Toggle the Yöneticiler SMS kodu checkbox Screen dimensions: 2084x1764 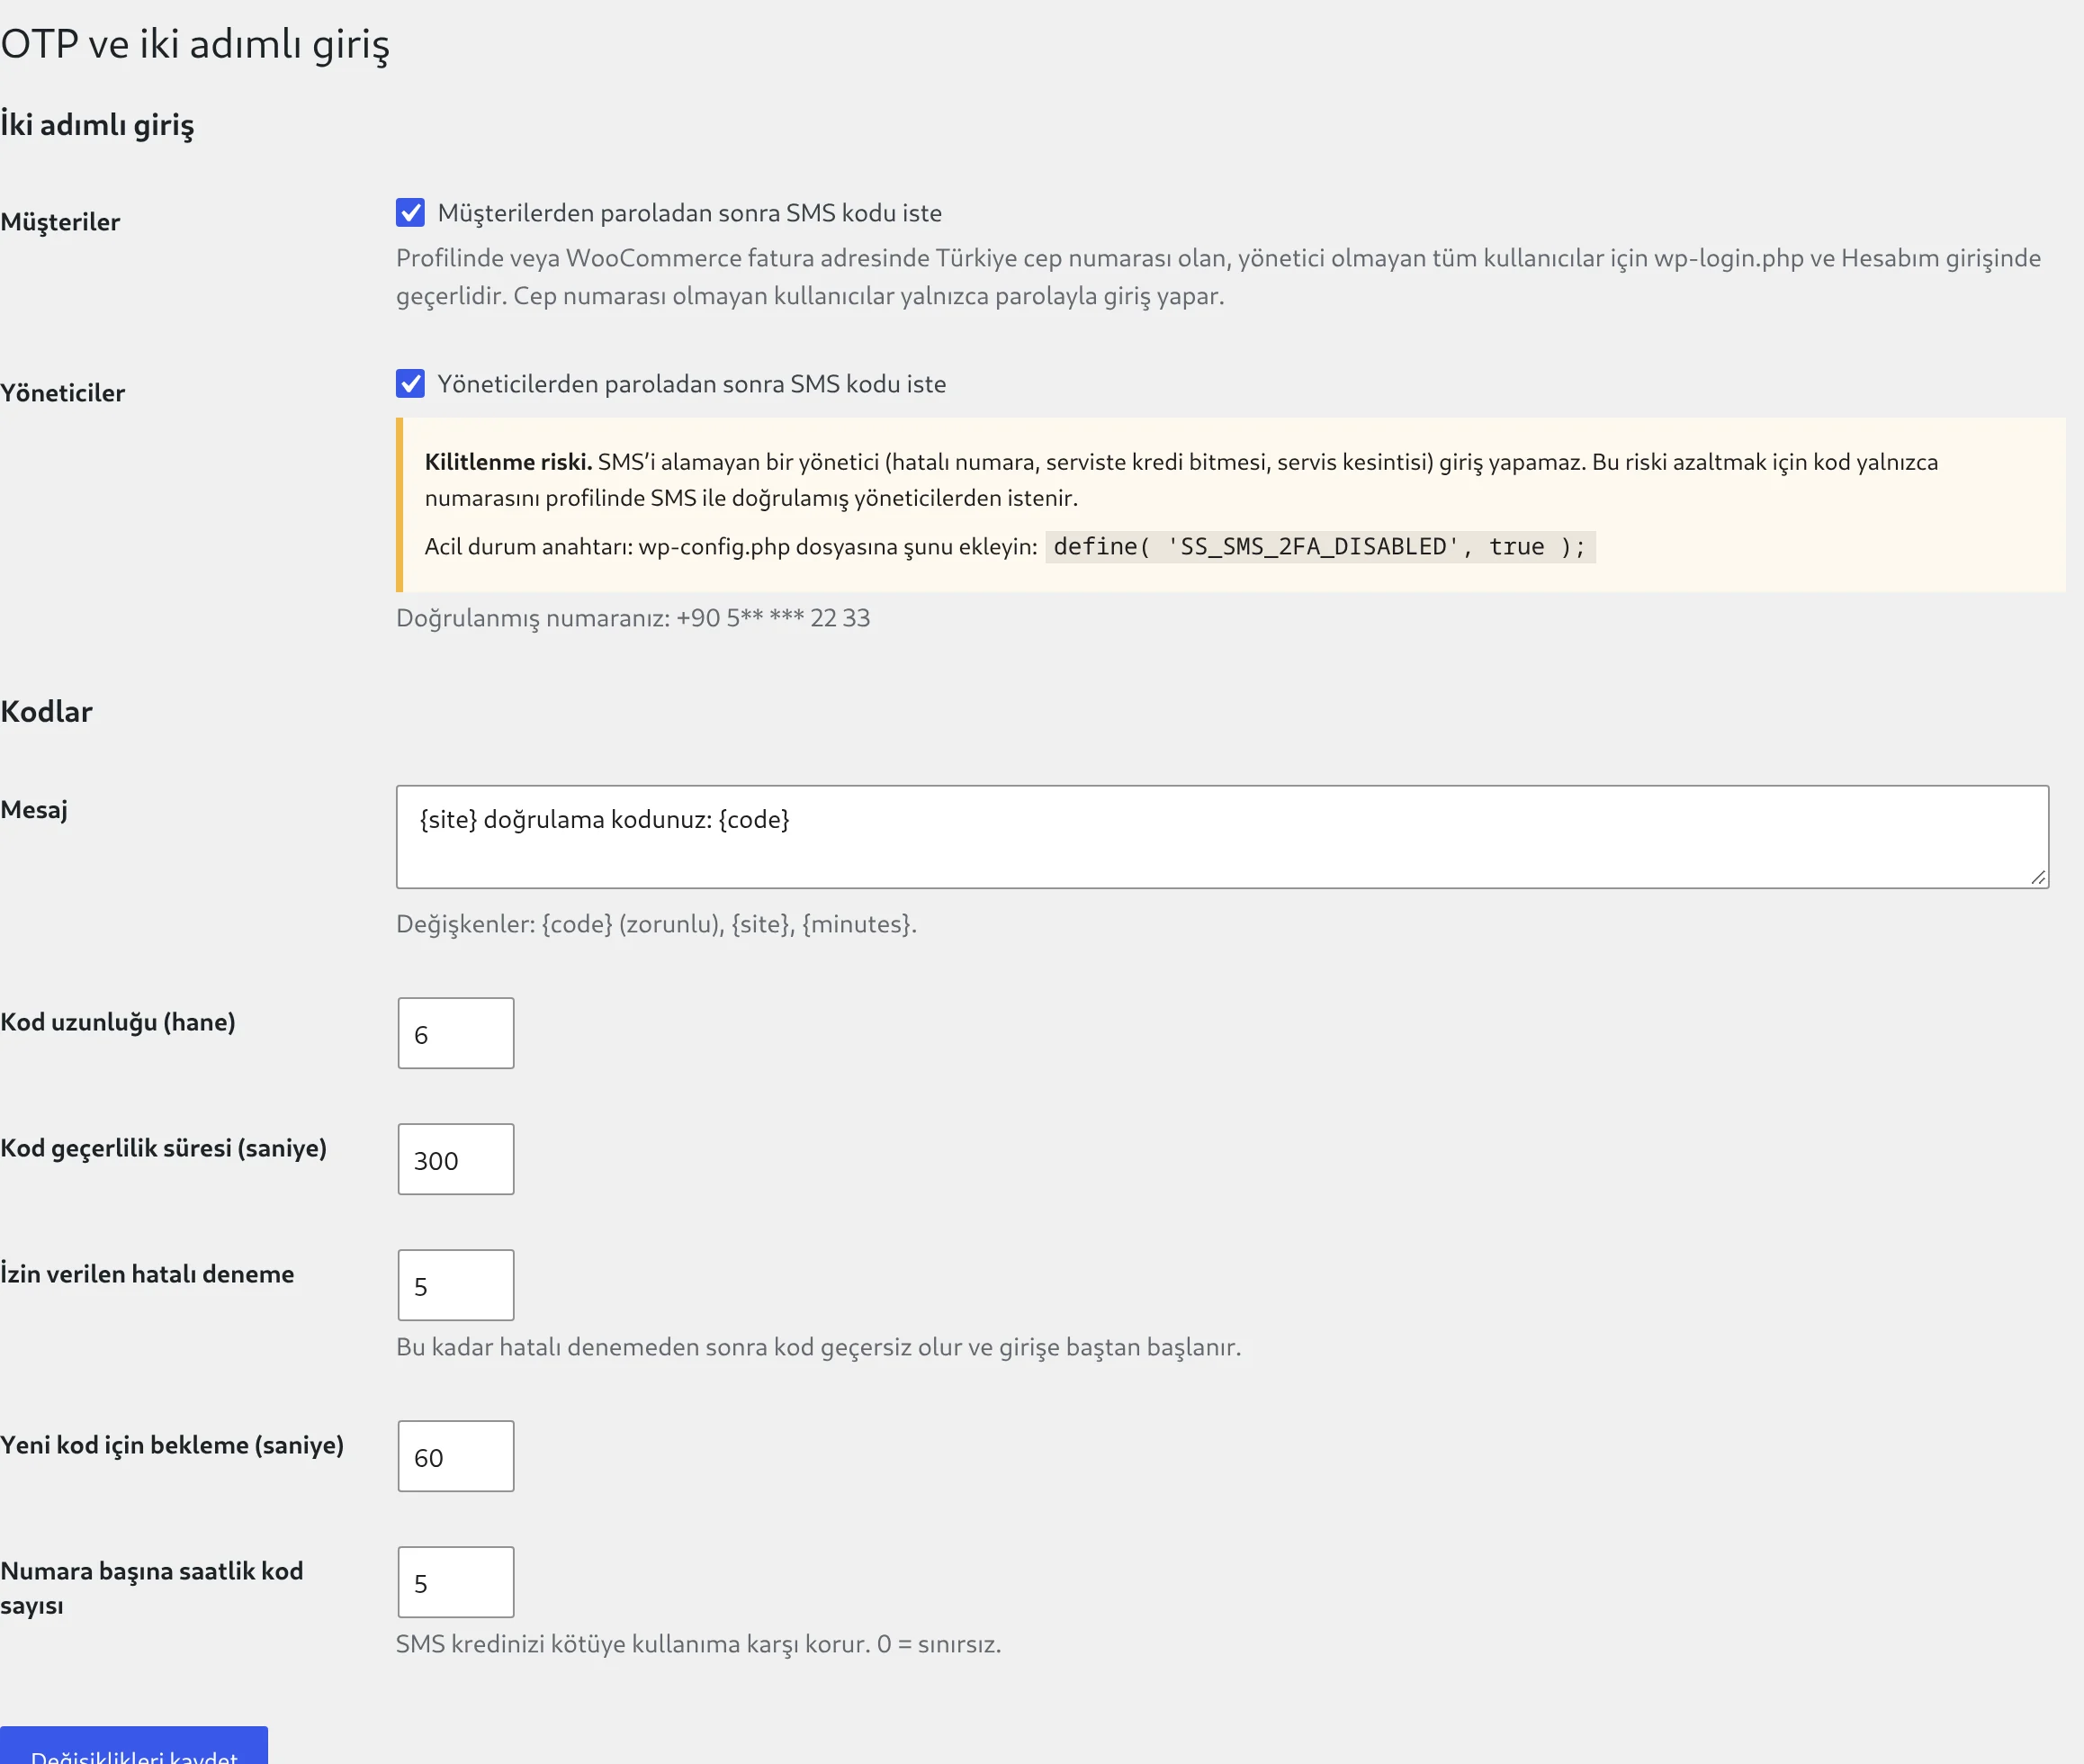tap(410, 383)
